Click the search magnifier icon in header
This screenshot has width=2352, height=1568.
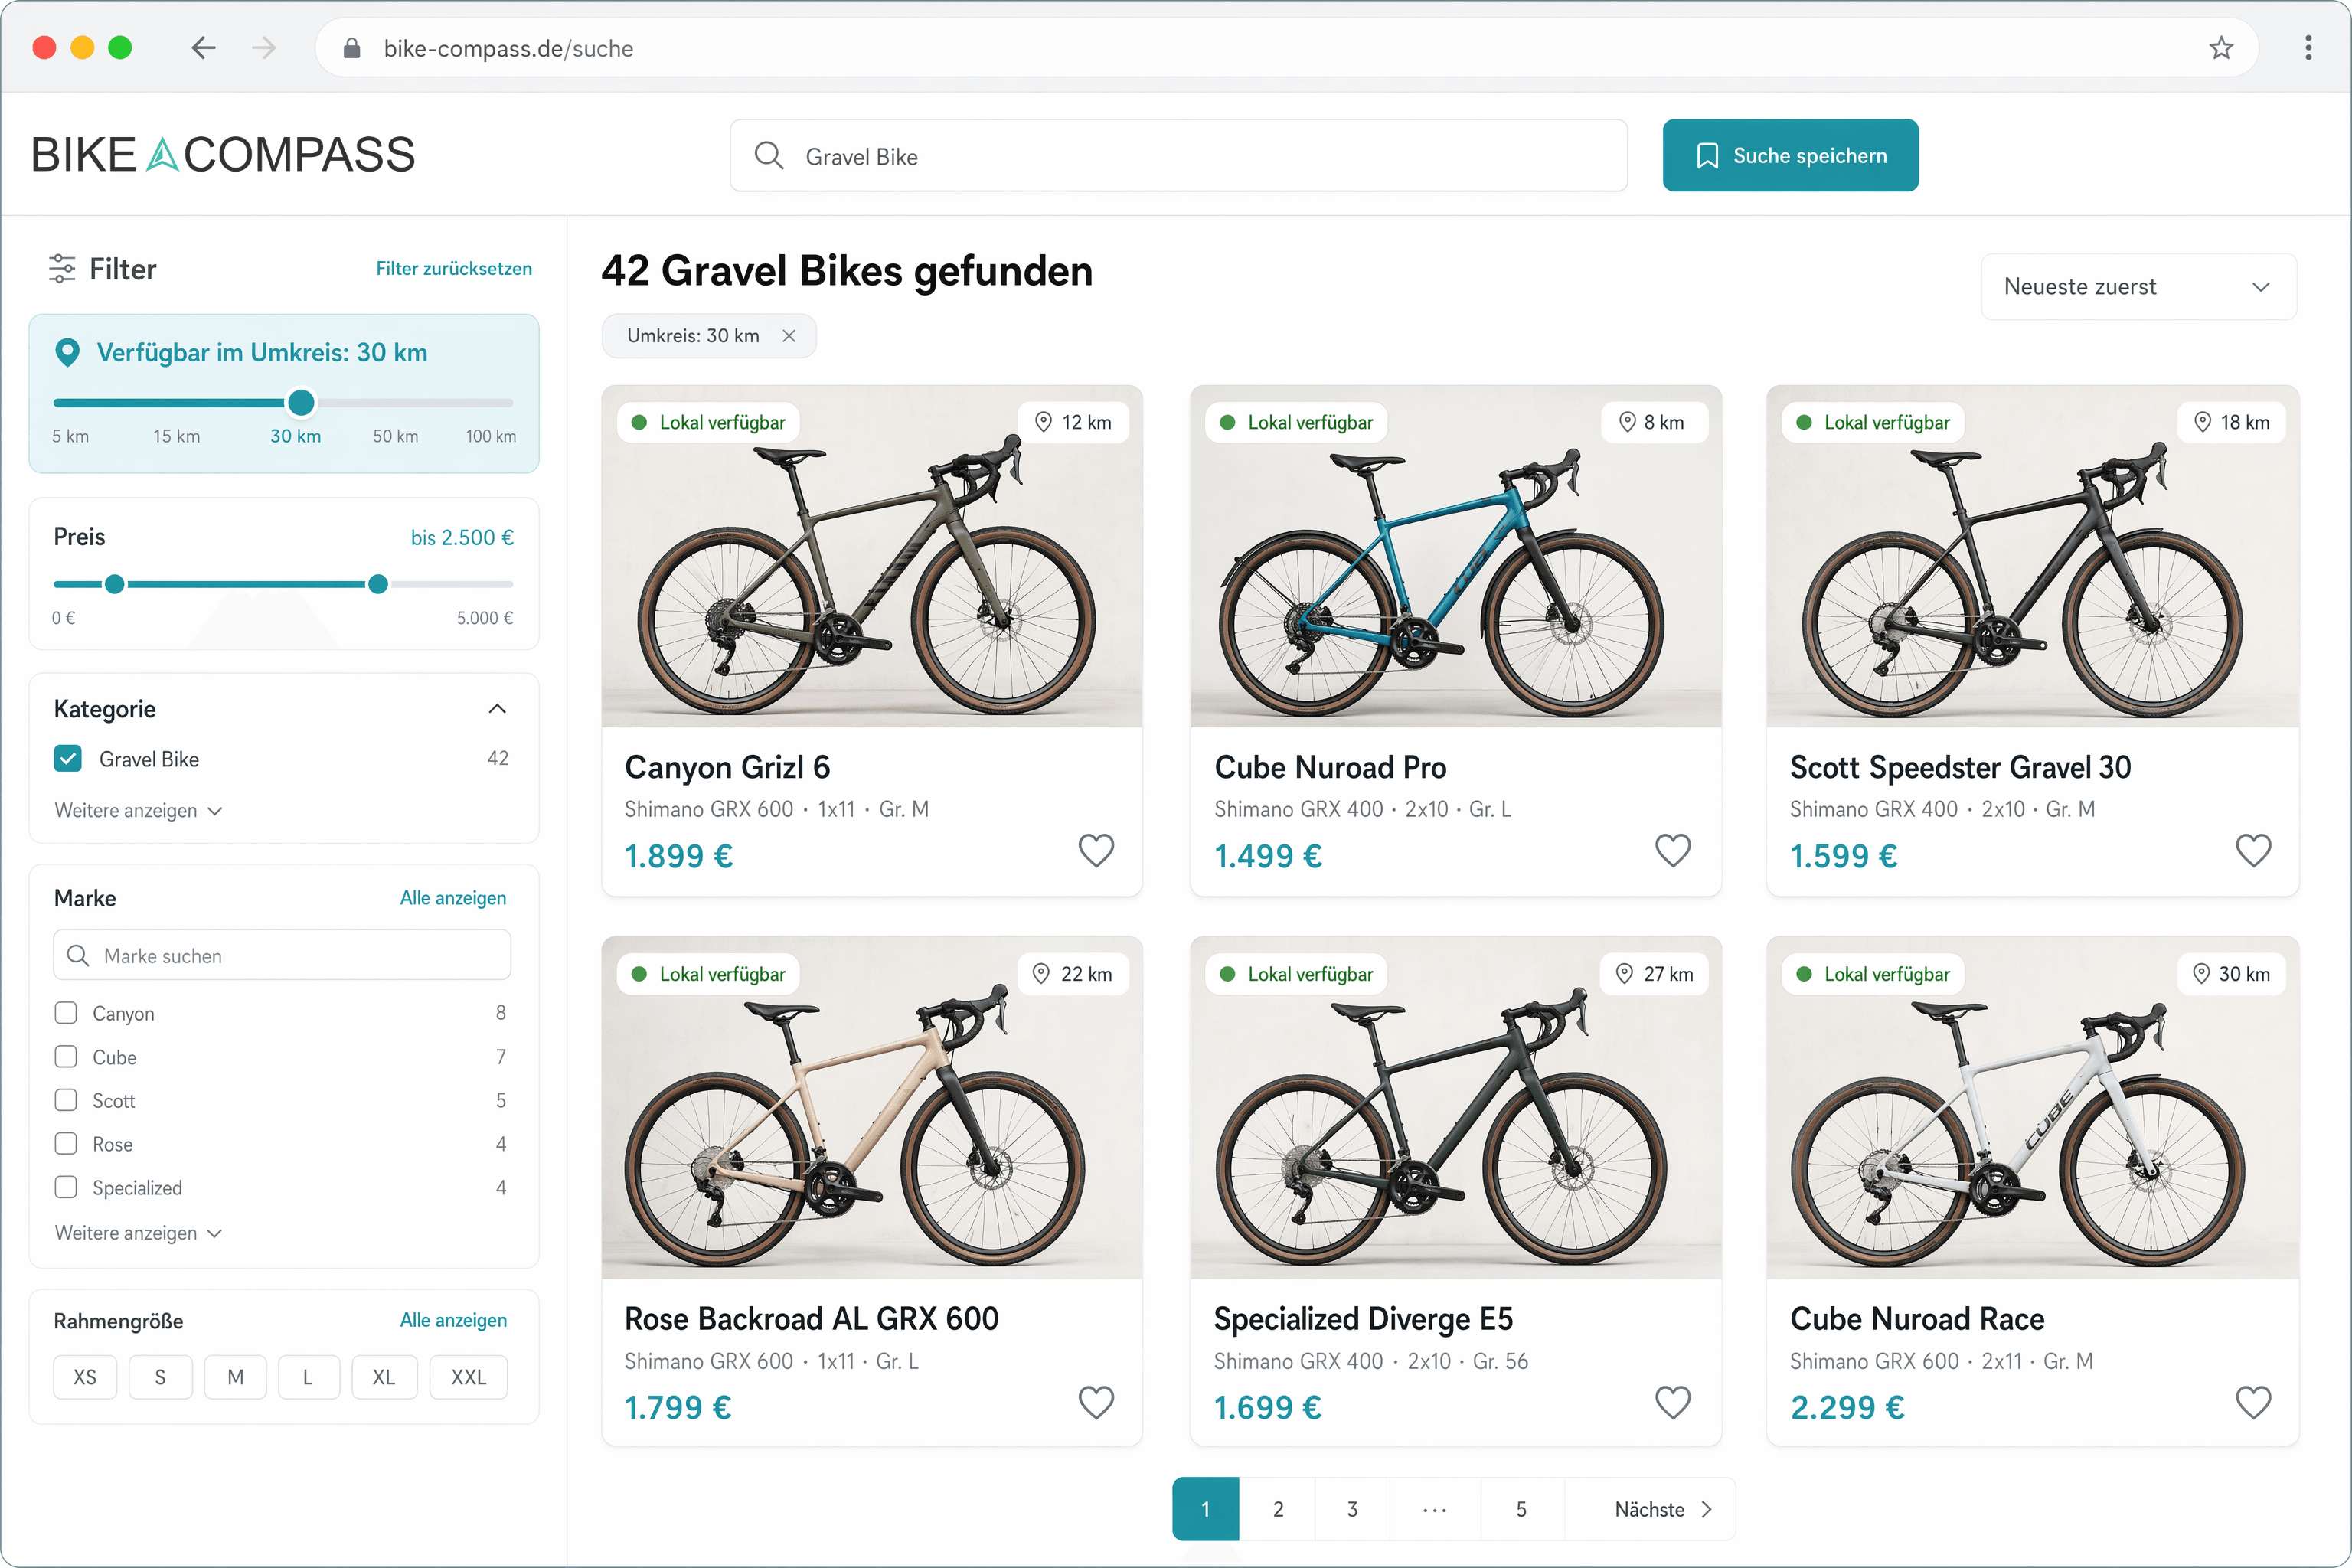tap(768, 155)
